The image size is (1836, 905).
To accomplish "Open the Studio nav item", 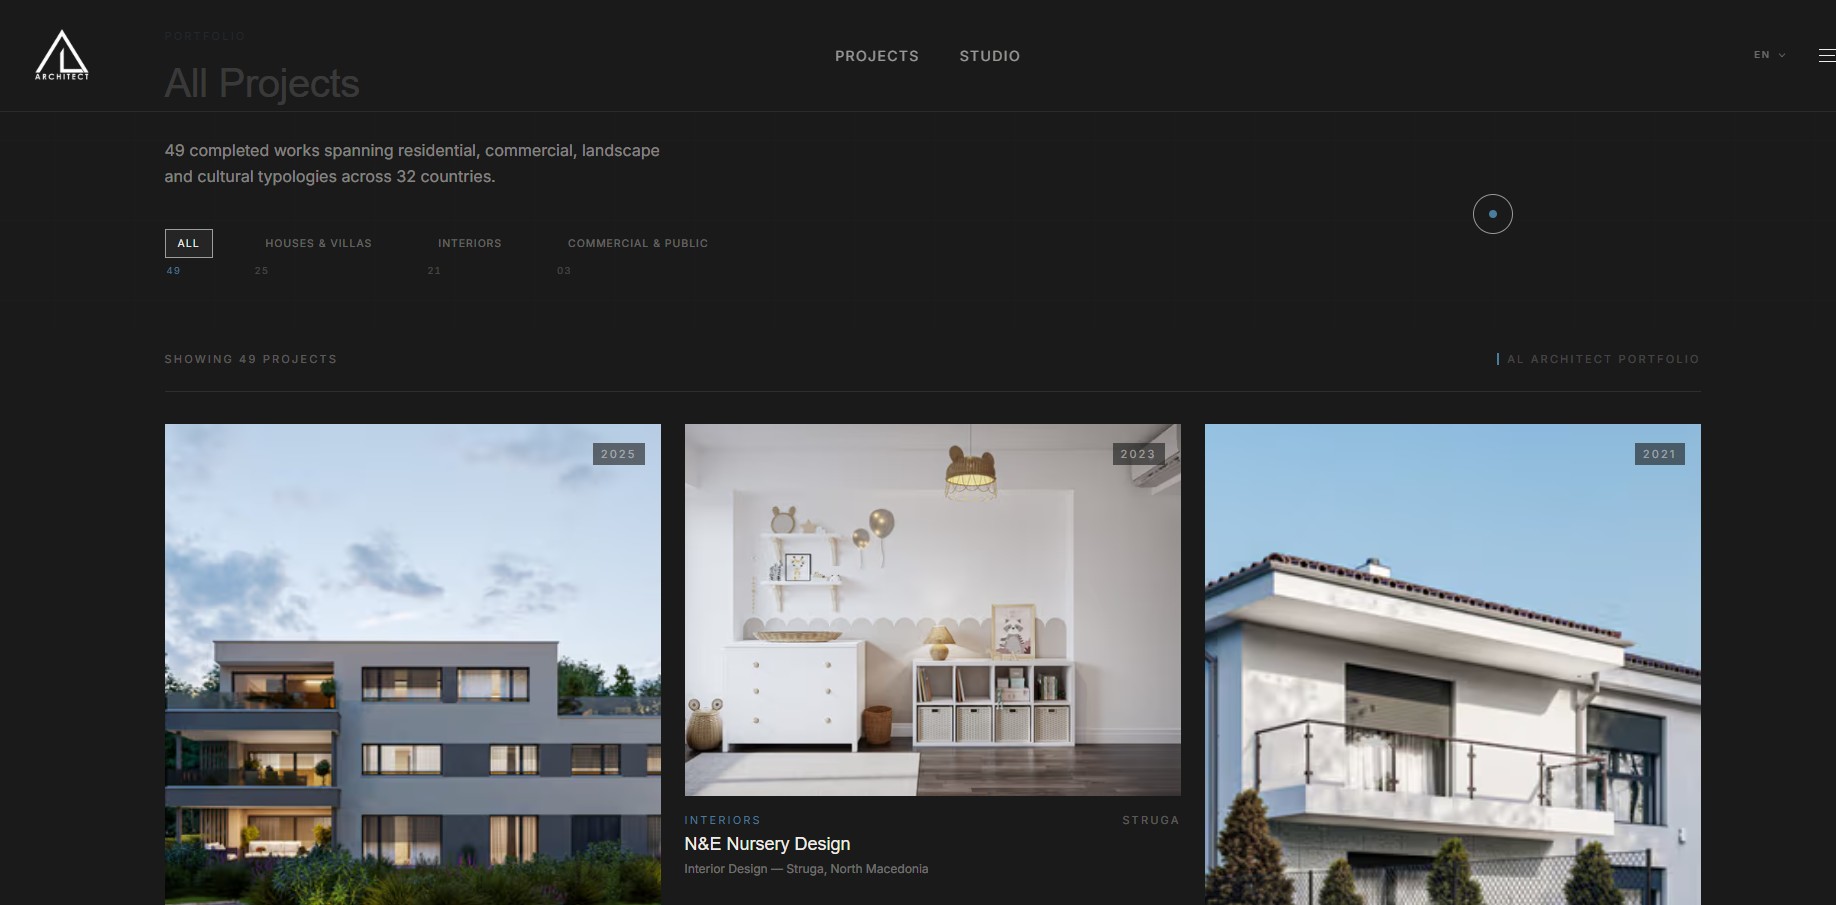I will 990,56.
